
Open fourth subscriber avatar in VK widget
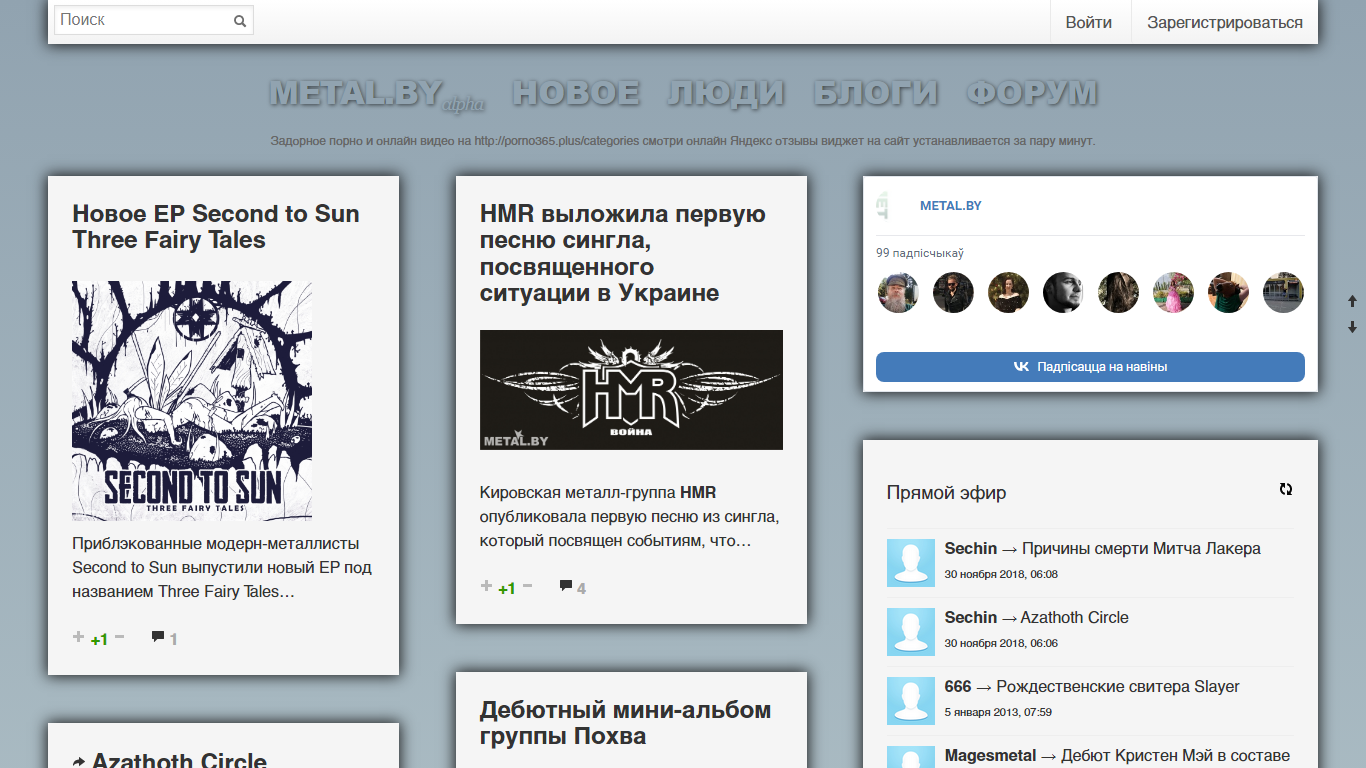[x=1063, y=293]
